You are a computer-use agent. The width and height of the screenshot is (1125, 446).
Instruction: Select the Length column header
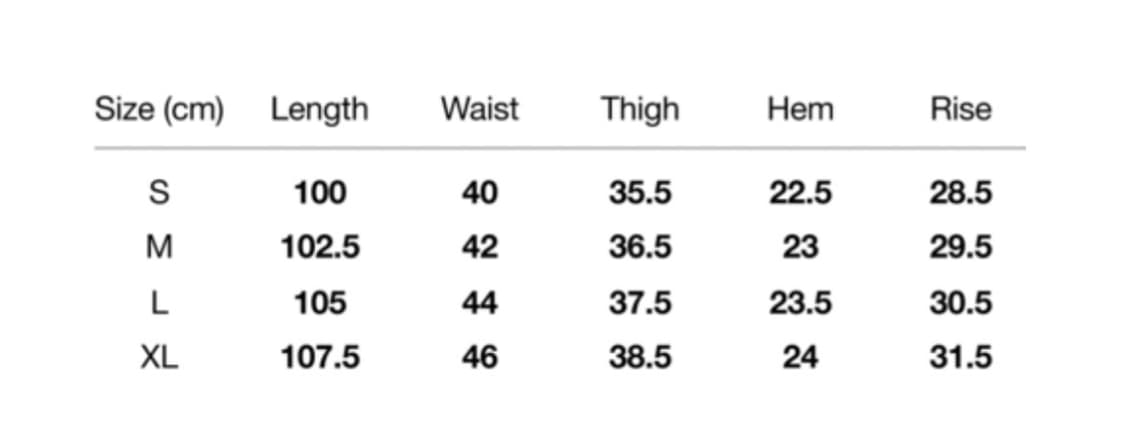pos(319,110)
